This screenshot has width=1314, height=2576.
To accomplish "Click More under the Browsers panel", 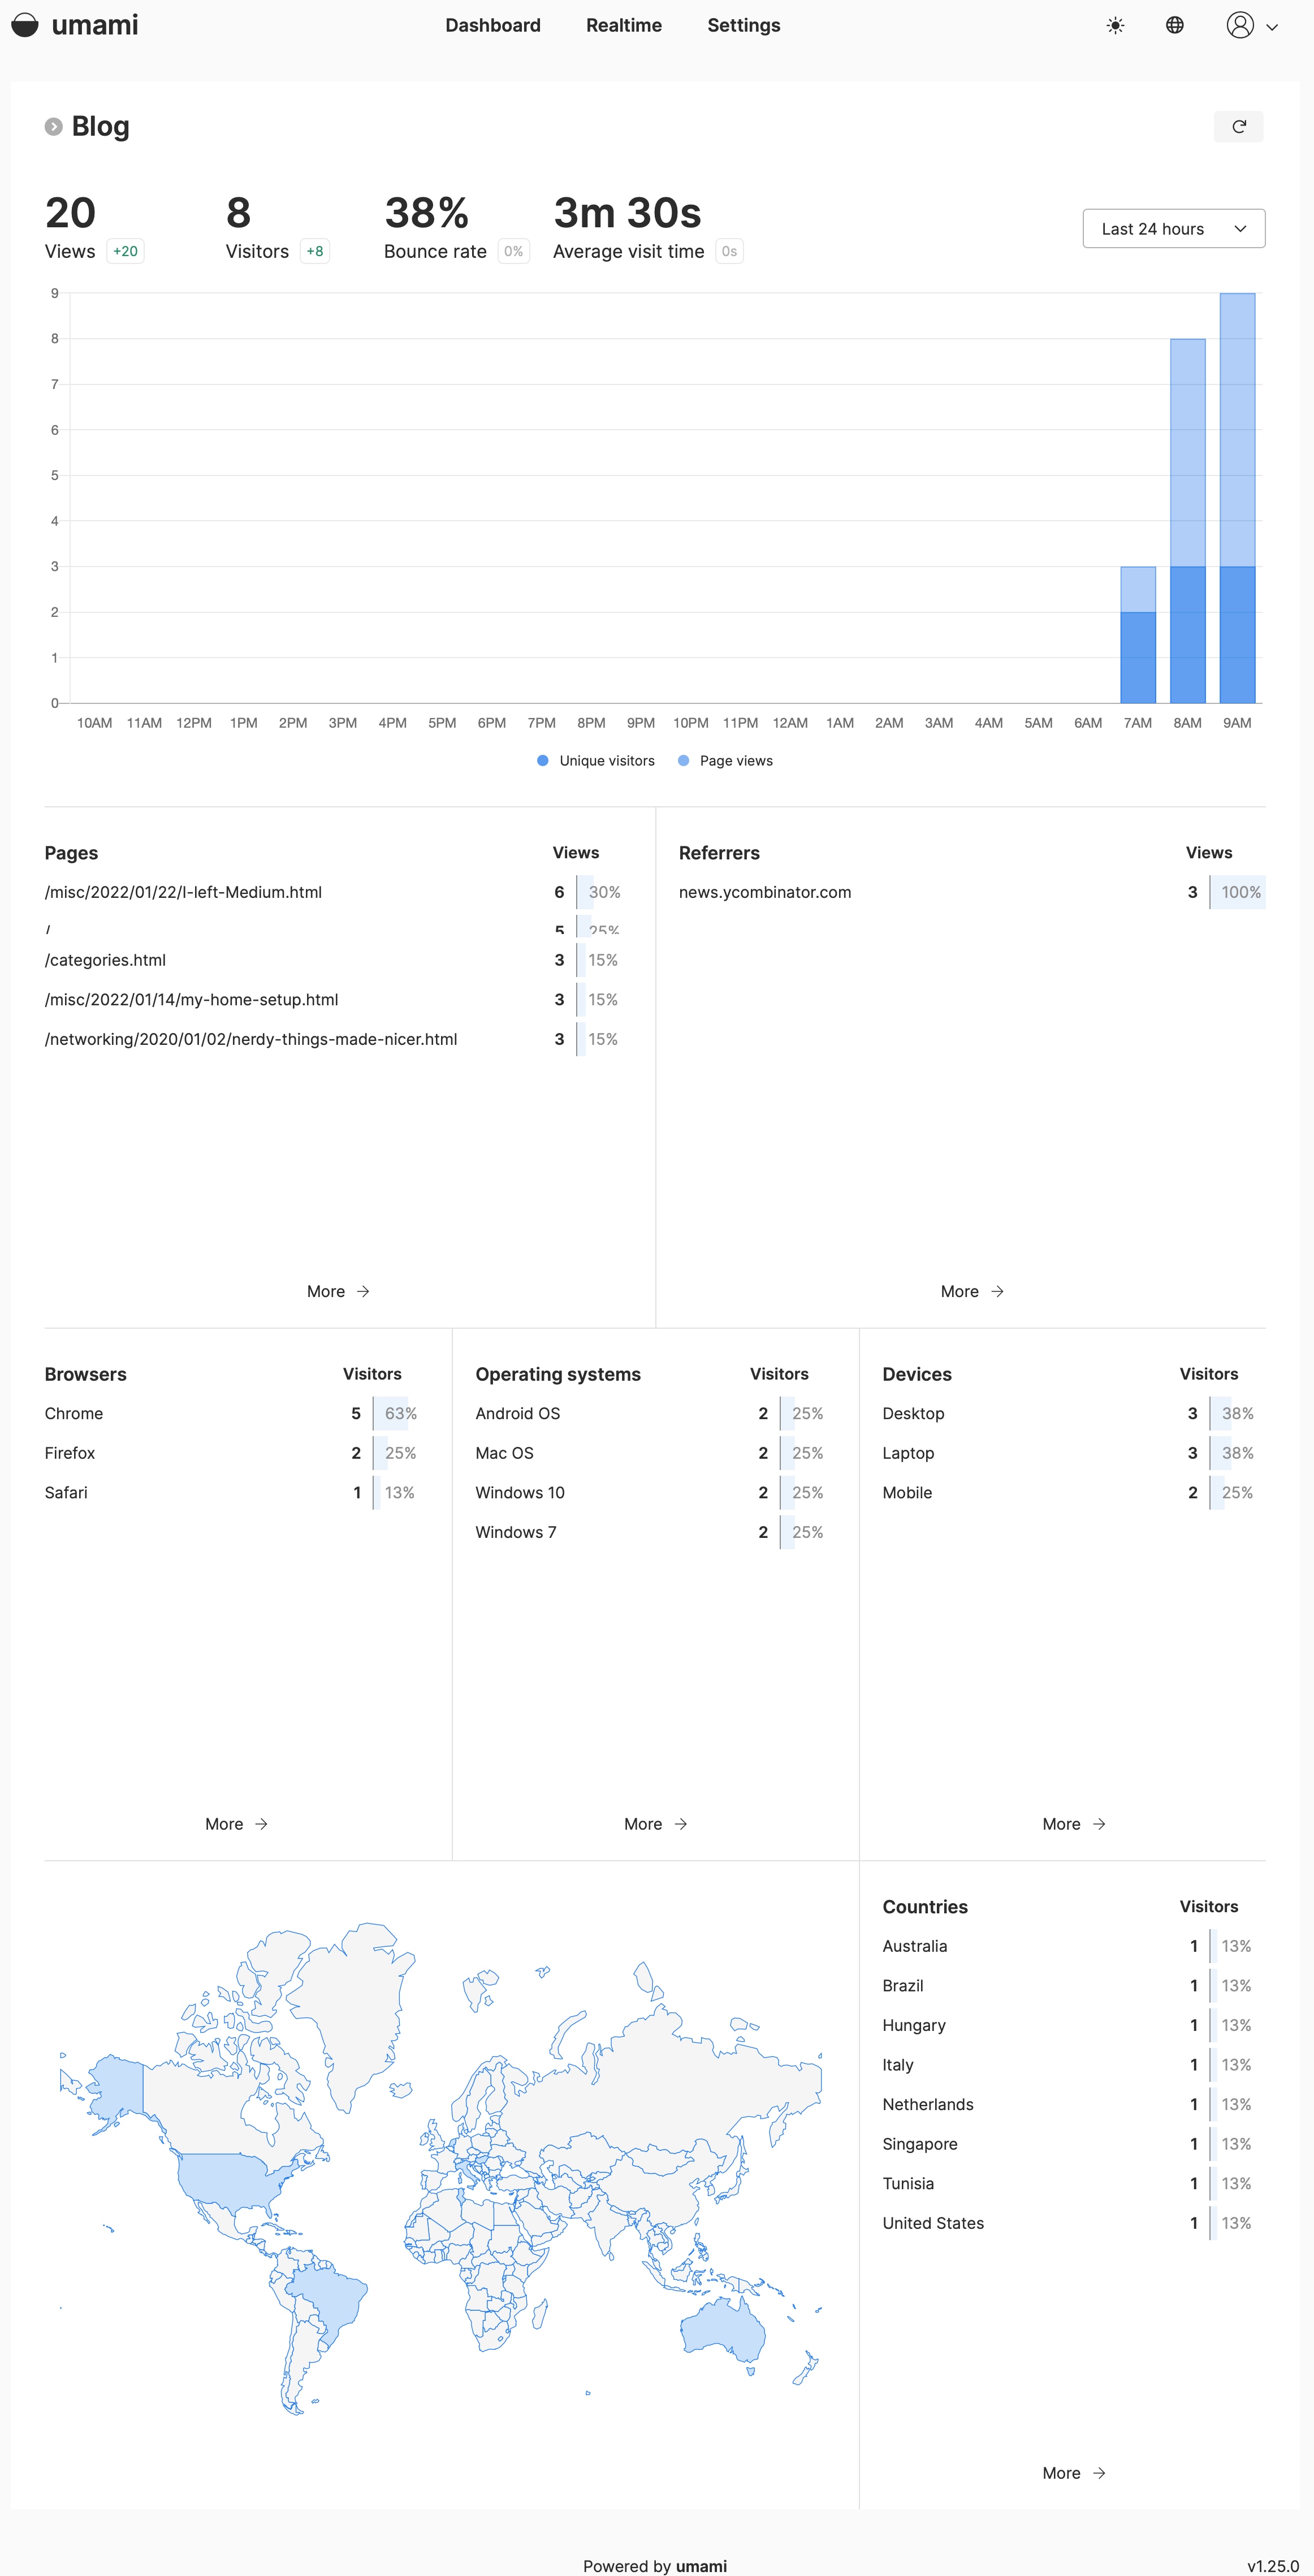I will [236, 1824].
